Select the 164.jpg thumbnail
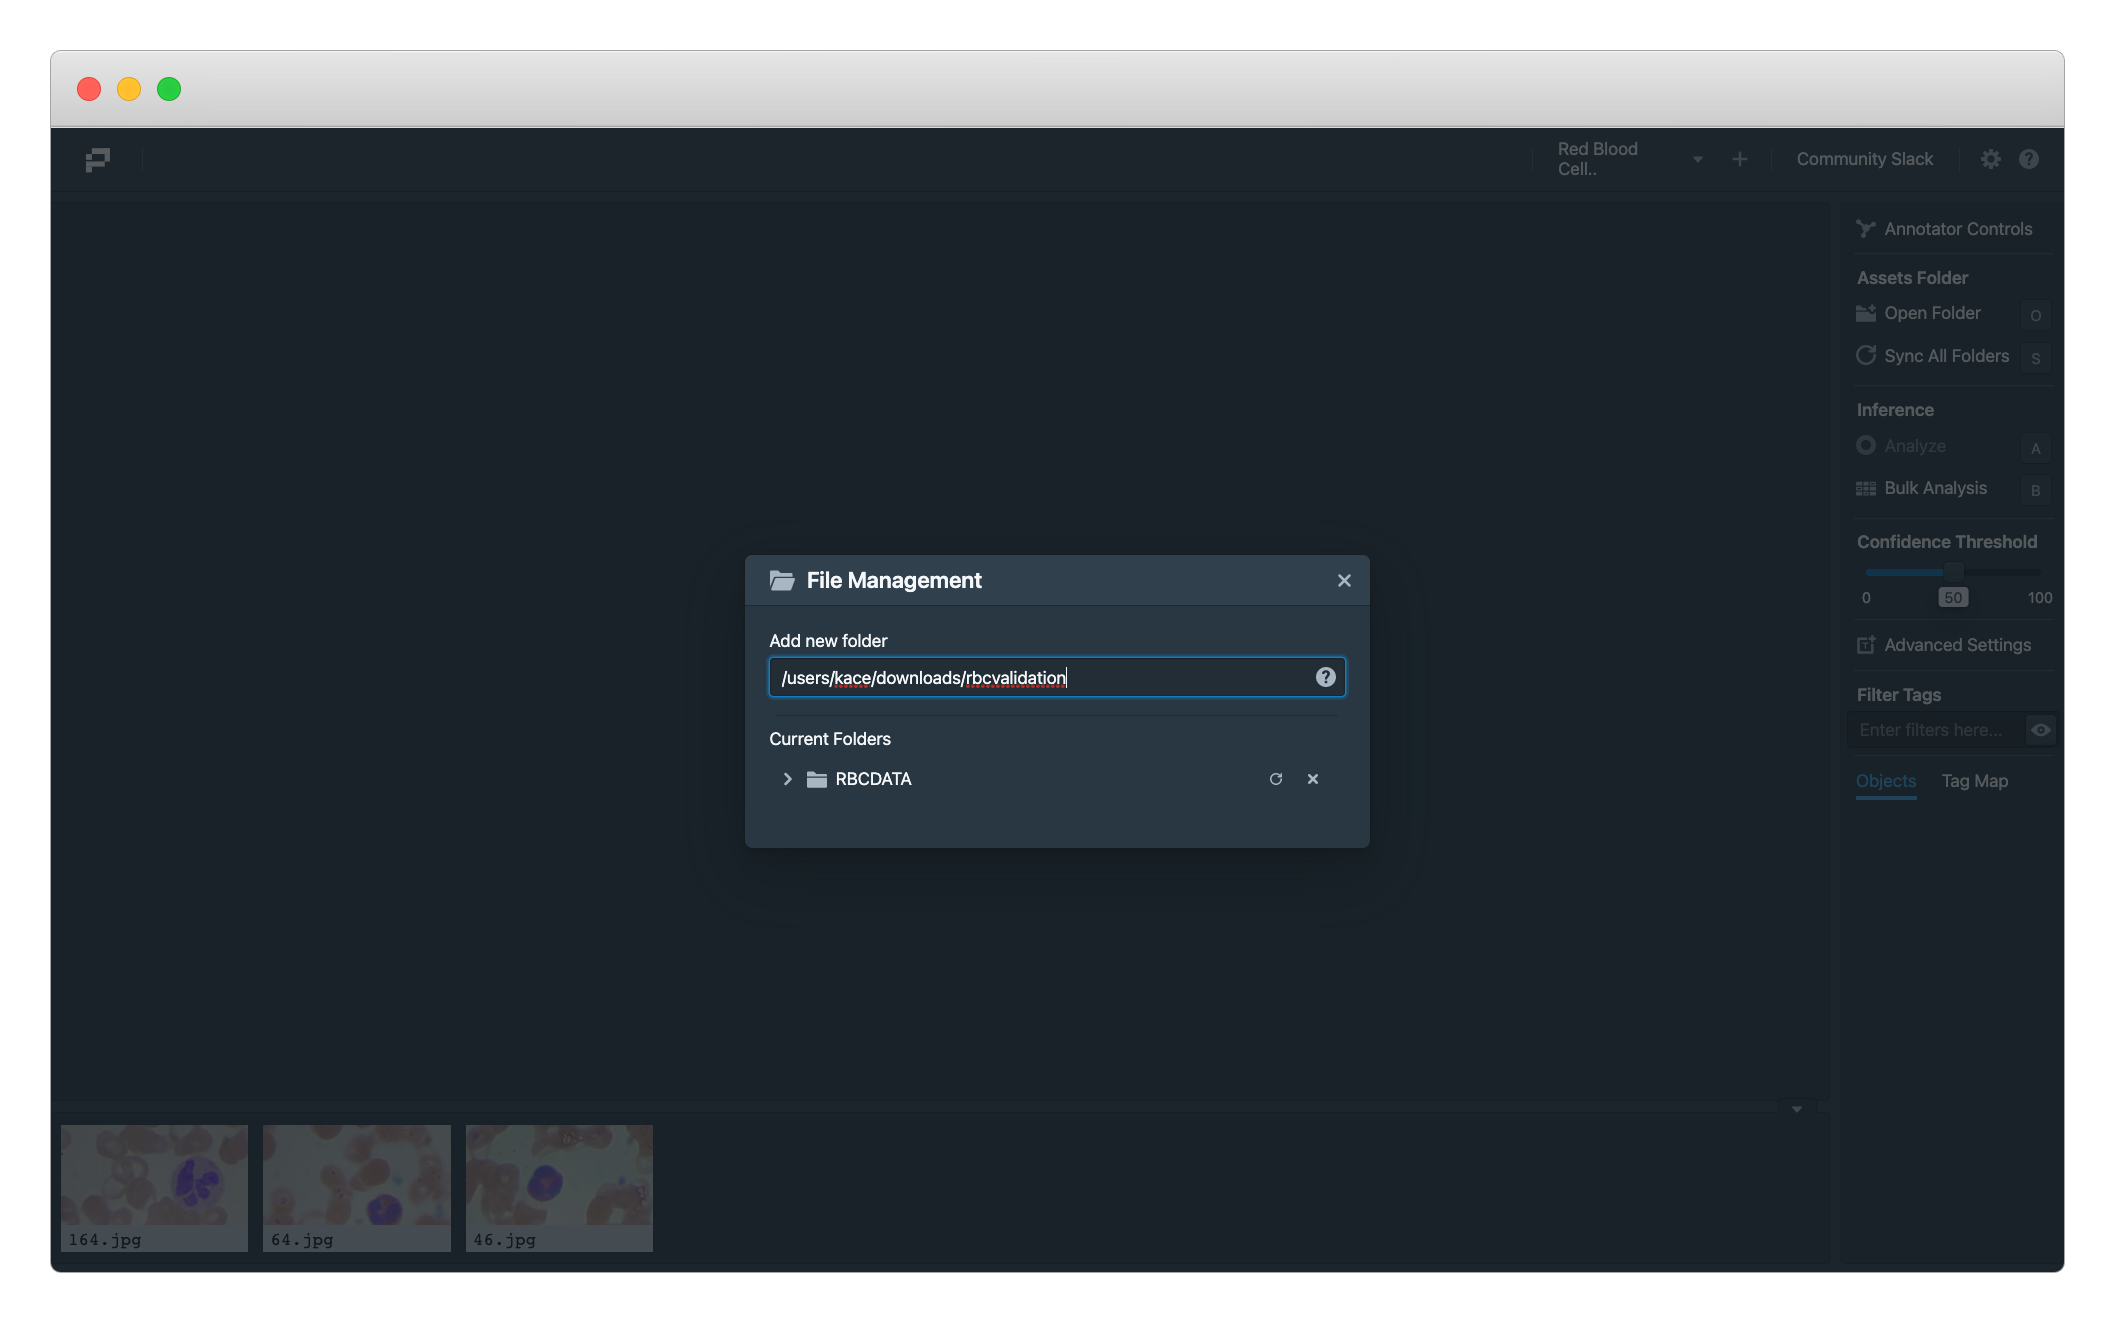The width and height of the screenshot is (2115, 1323). tap(154, 1188)
